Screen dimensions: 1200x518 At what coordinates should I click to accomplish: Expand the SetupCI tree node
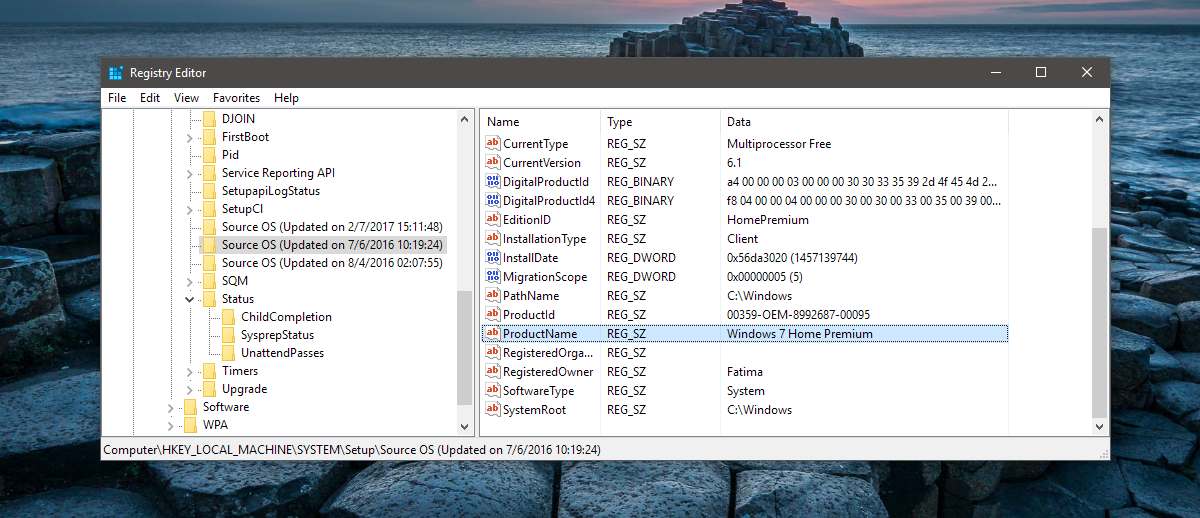point(190,209)
